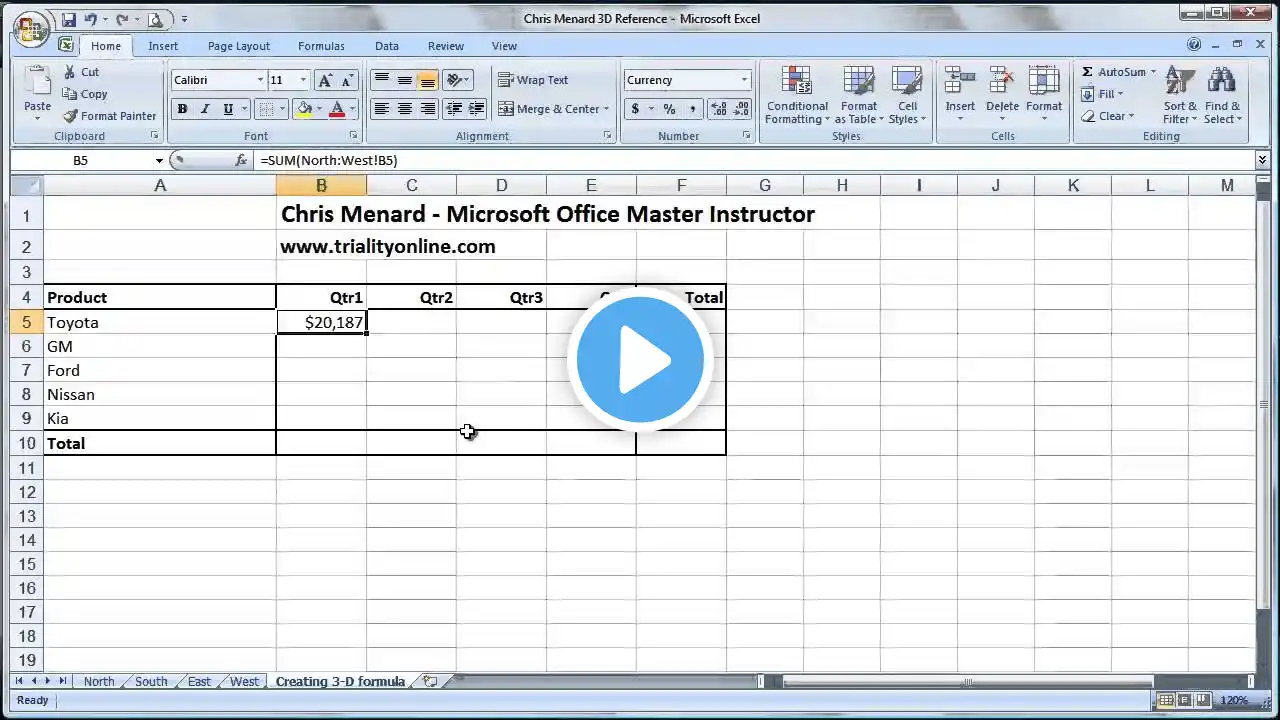Click the horizontal scrollbar thumb

(x=967, y=682)
